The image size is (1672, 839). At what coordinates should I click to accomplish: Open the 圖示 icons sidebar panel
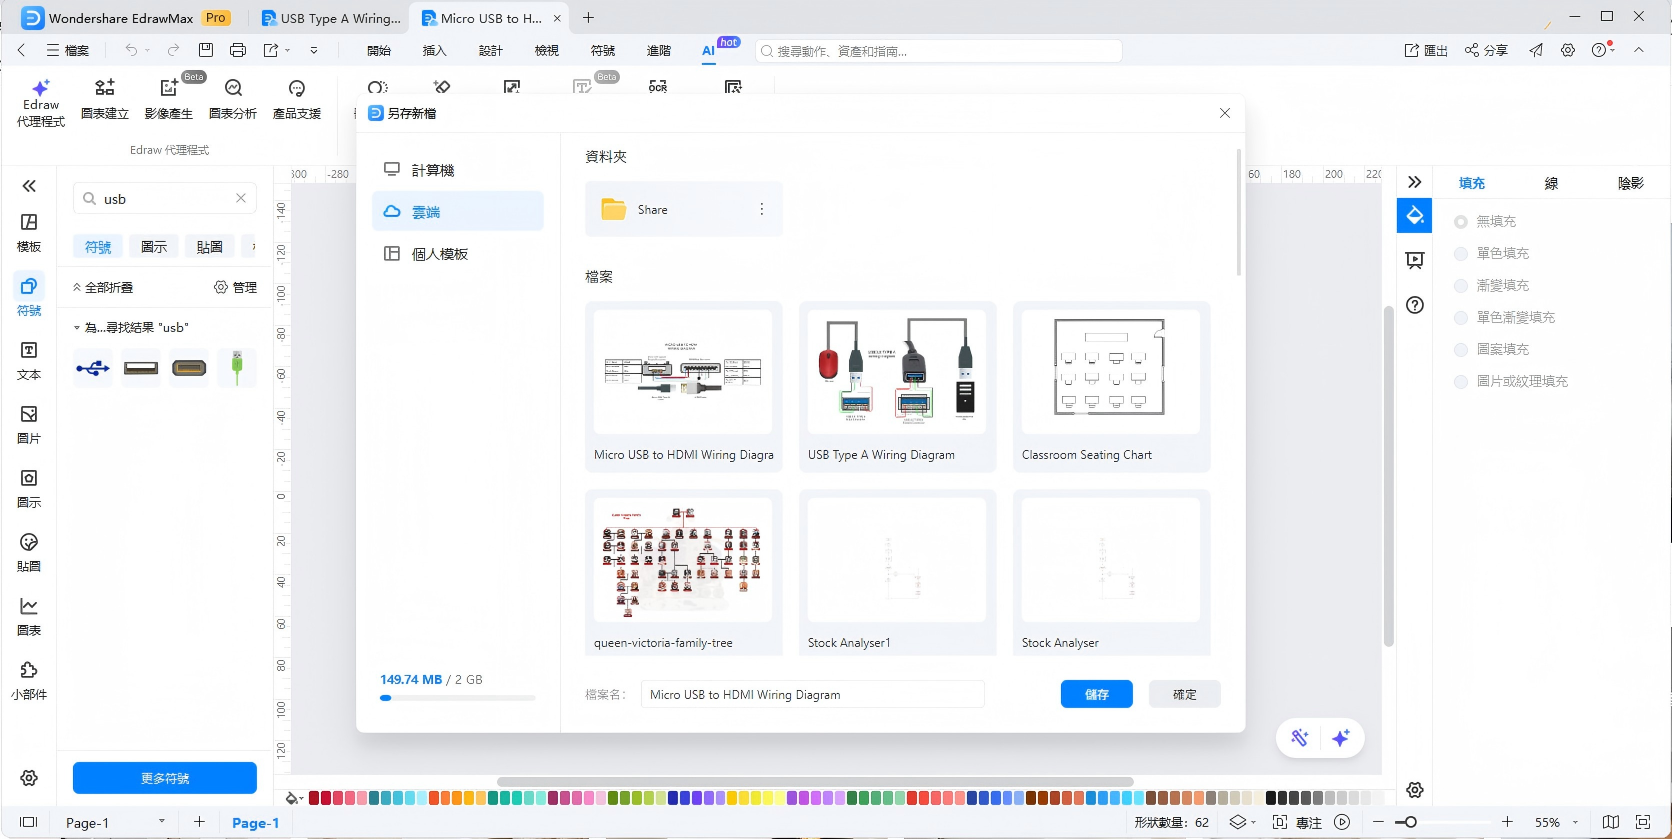coord(29,488)
